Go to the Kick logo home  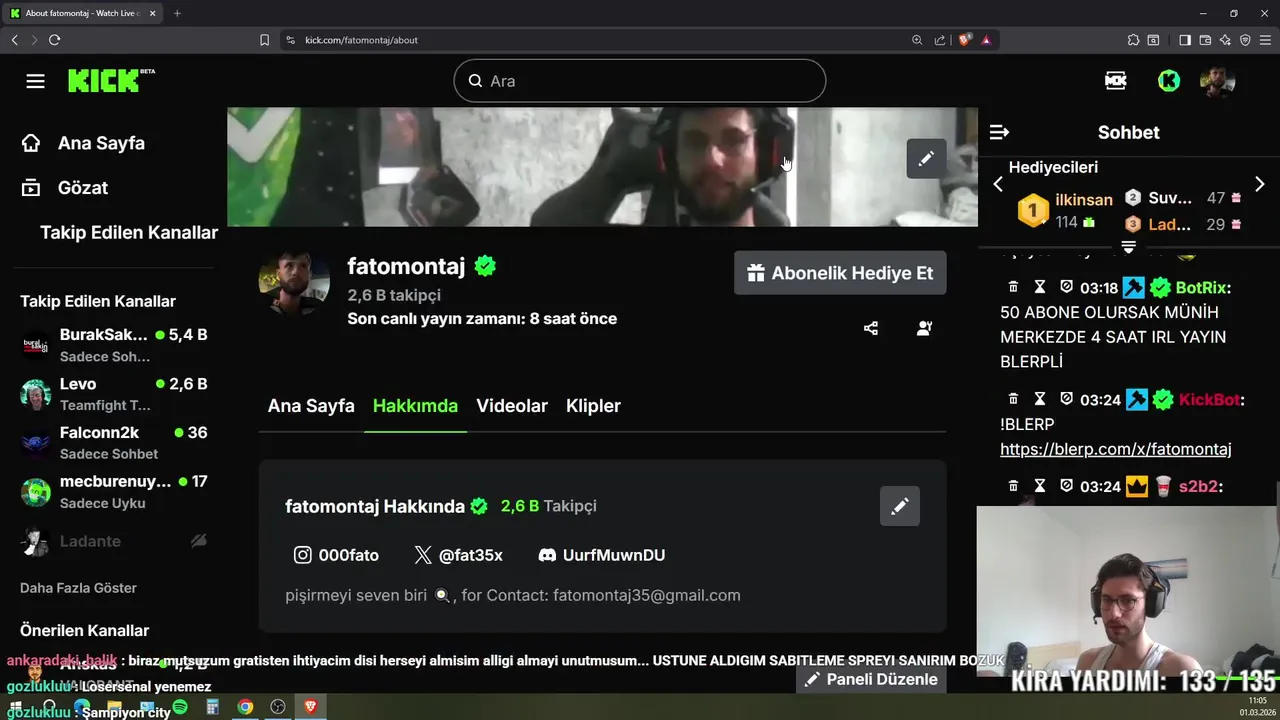[x=111, y=81]
